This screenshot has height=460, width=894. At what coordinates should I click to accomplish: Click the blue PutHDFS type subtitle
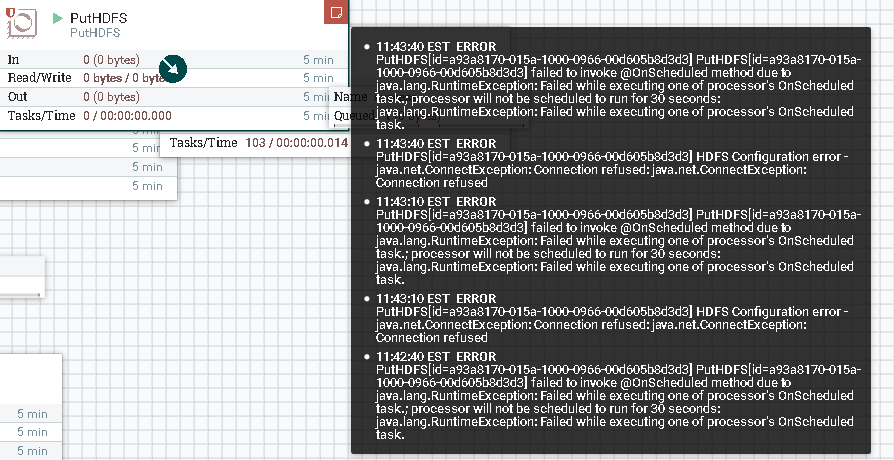tap(95, 33)
